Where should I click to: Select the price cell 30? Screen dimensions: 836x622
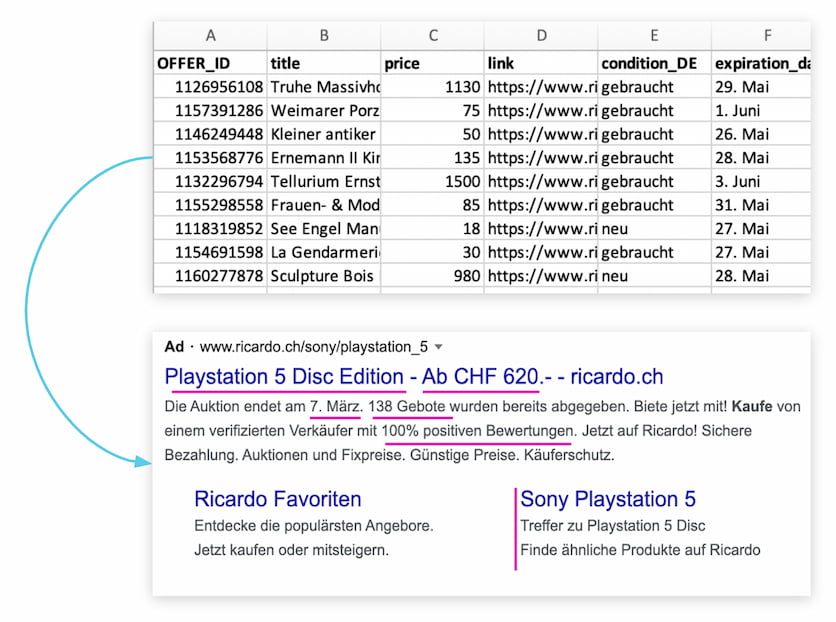click(x=433, y=252)
